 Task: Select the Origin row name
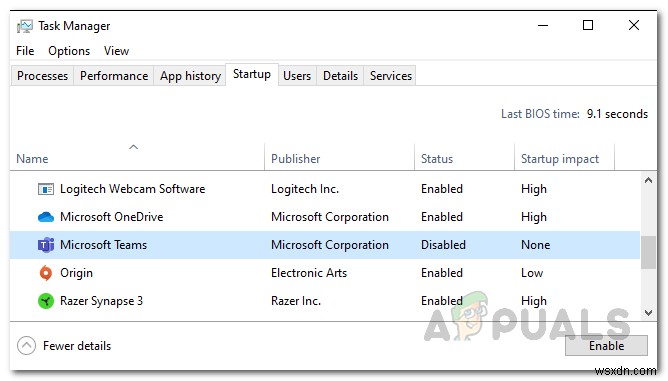point(76,273)
